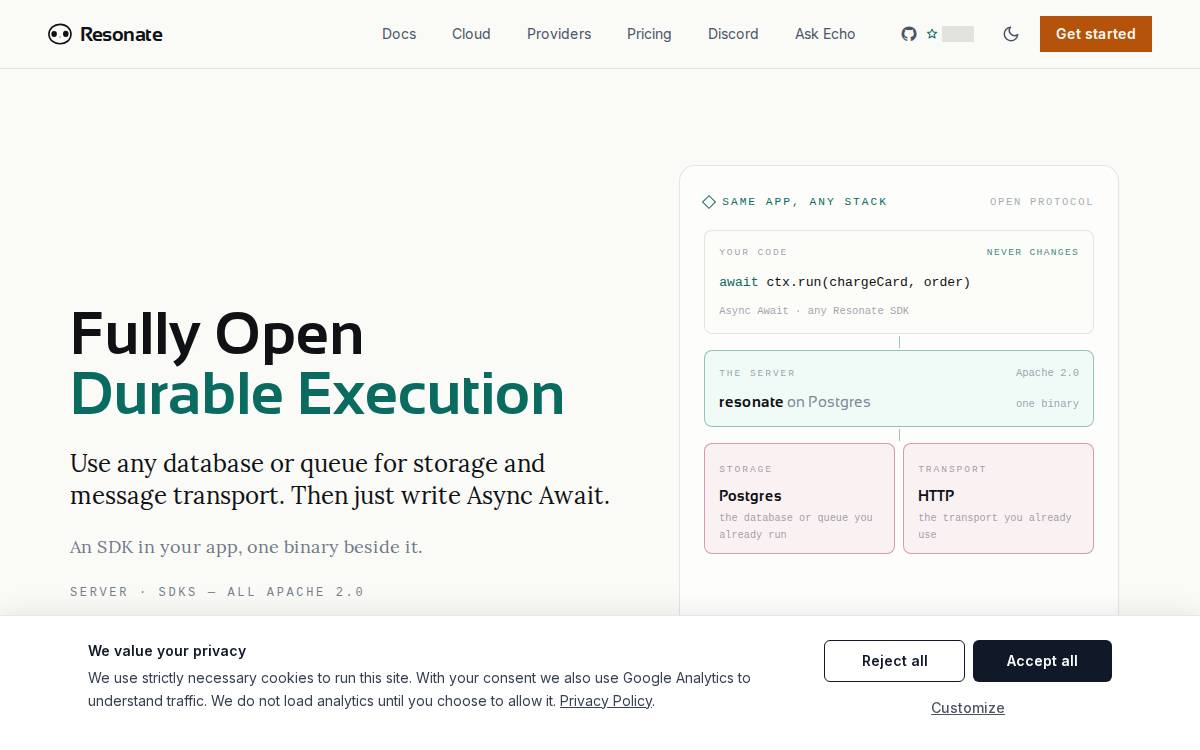Open the Pricing nav link
This screenshot has height=750, width=1200.
coord(649,34)
